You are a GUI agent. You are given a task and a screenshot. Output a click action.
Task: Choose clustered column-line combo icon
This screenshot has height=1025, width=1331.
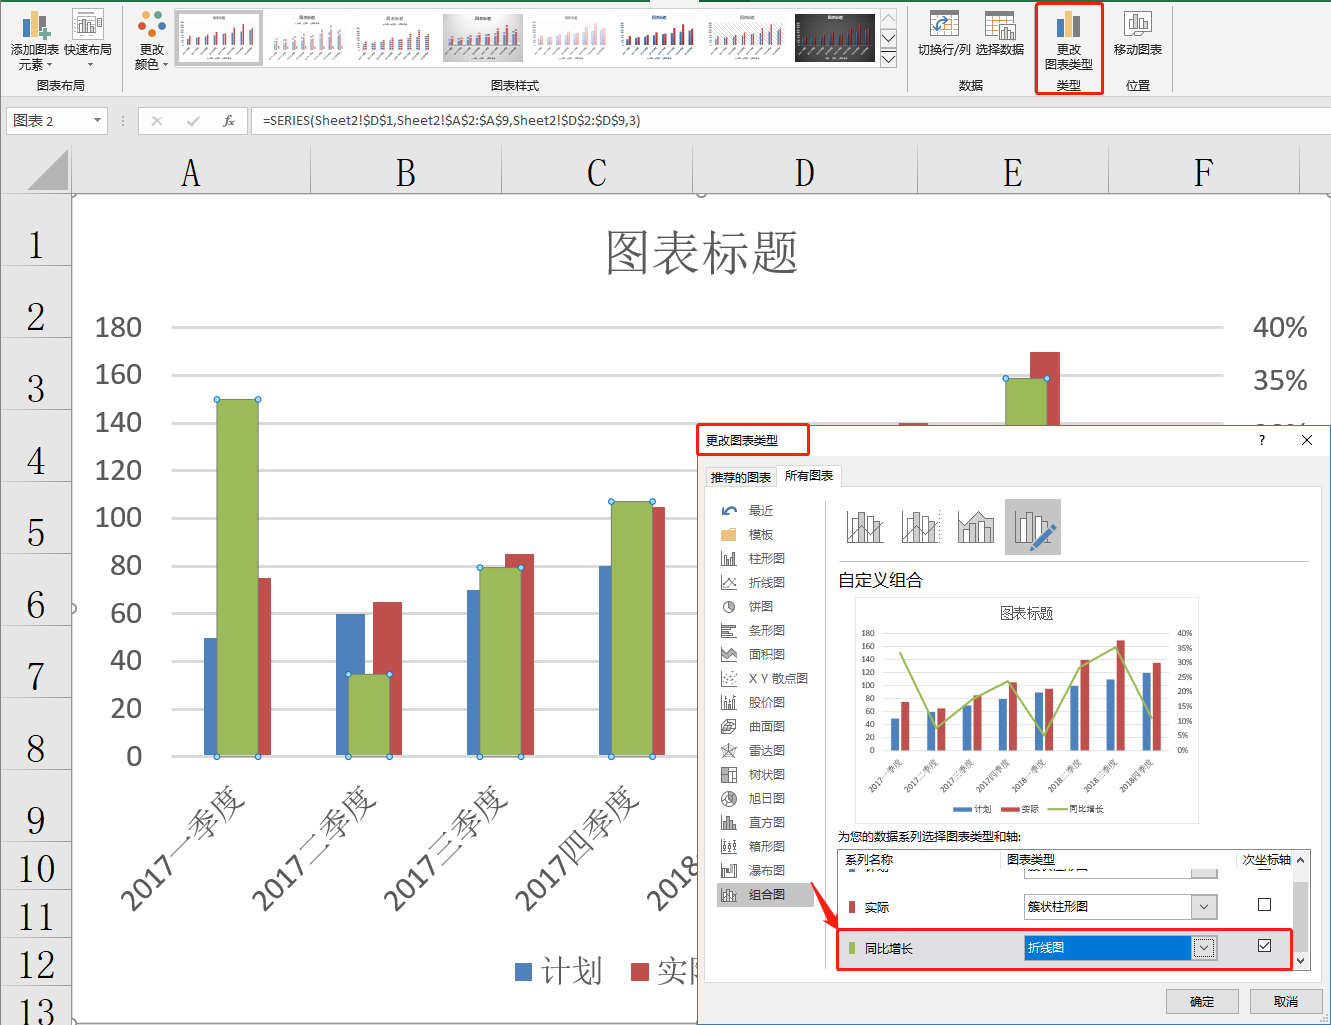tap(865, 526)
